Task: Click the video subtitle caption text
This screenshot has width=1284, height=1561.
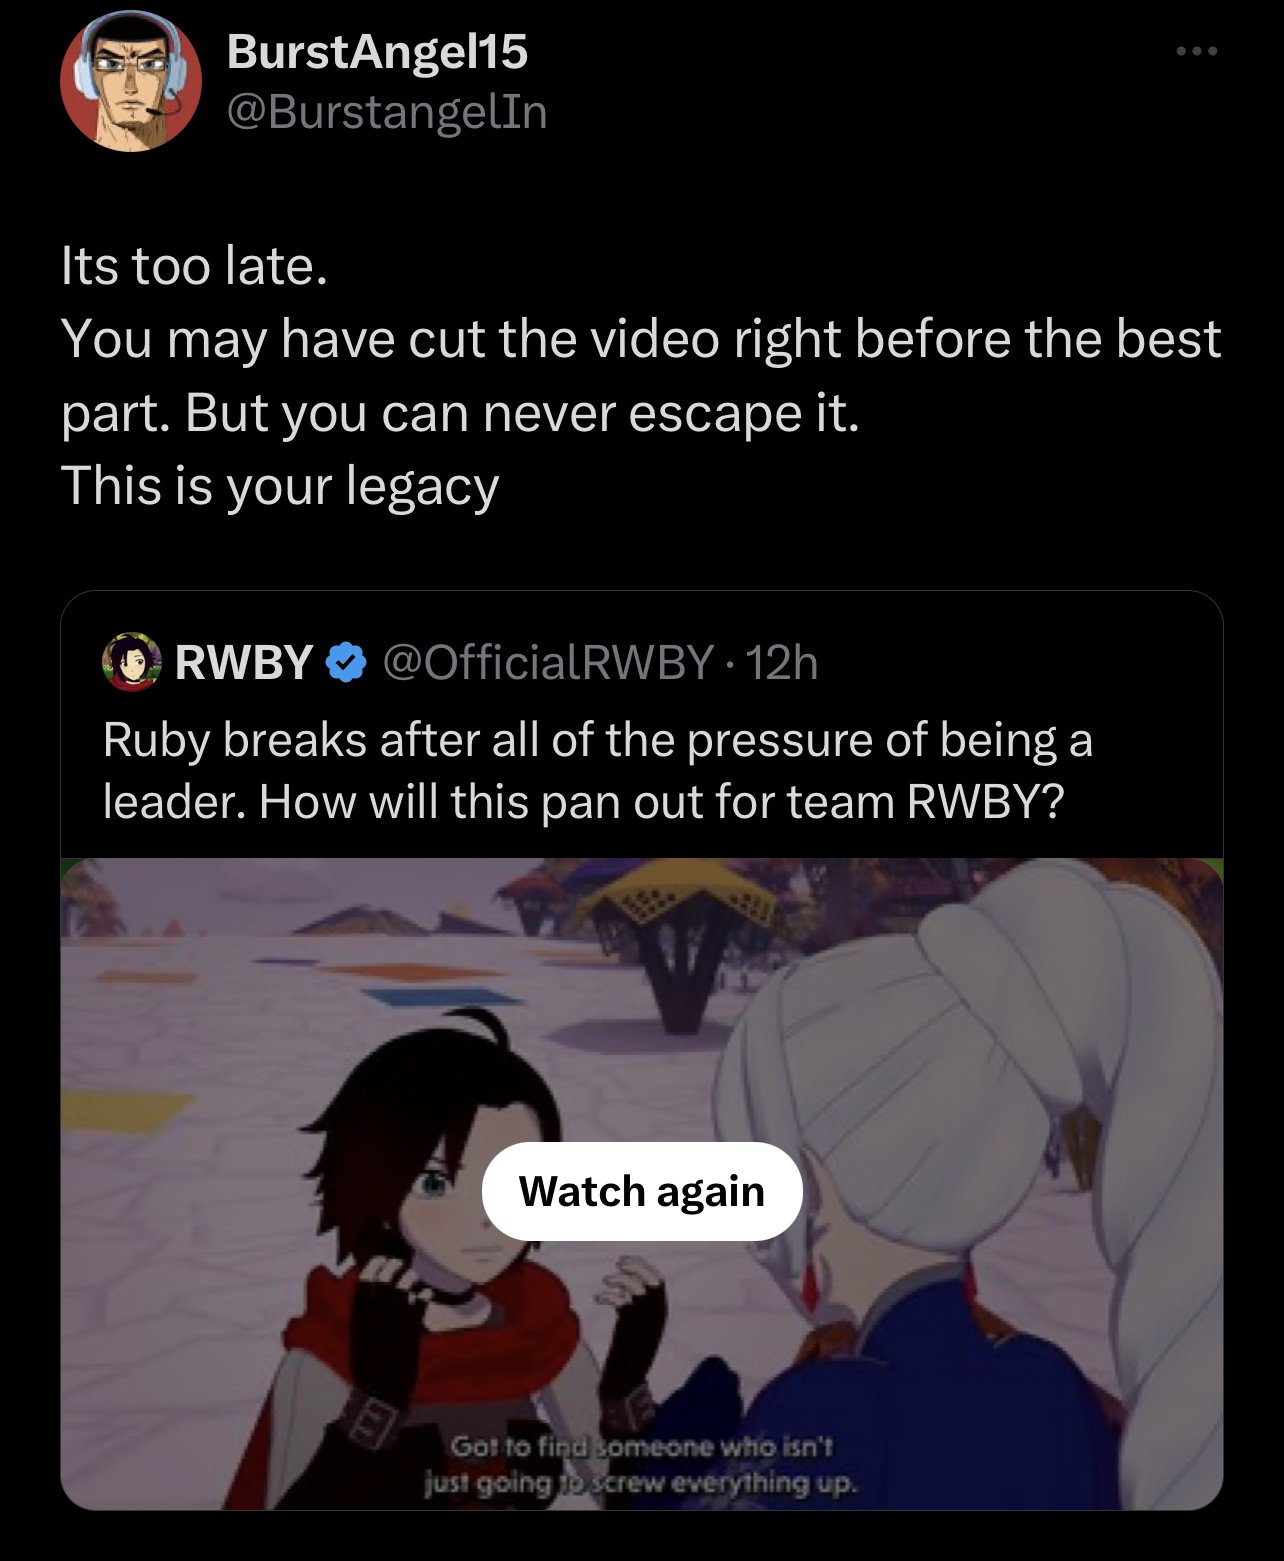Action: (x=641, y=1465)
